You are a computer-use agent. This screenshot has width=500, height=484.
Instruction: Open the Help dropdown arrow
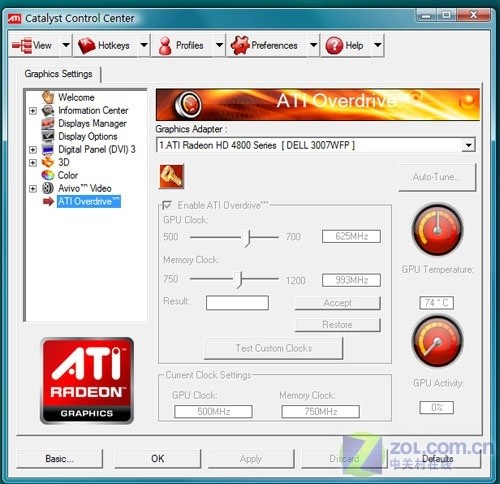(377, 45)
